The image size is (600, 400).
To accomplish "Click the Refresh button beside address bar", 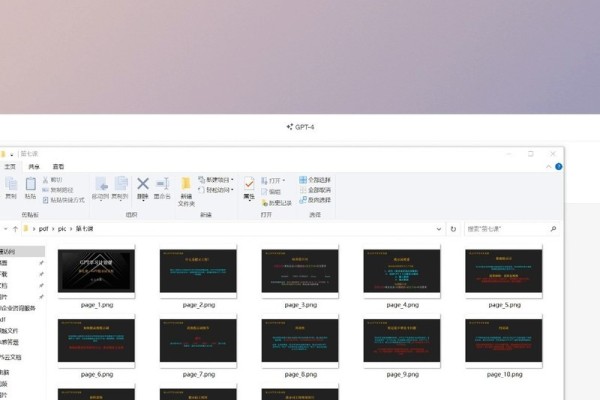I will pos(453,229).
